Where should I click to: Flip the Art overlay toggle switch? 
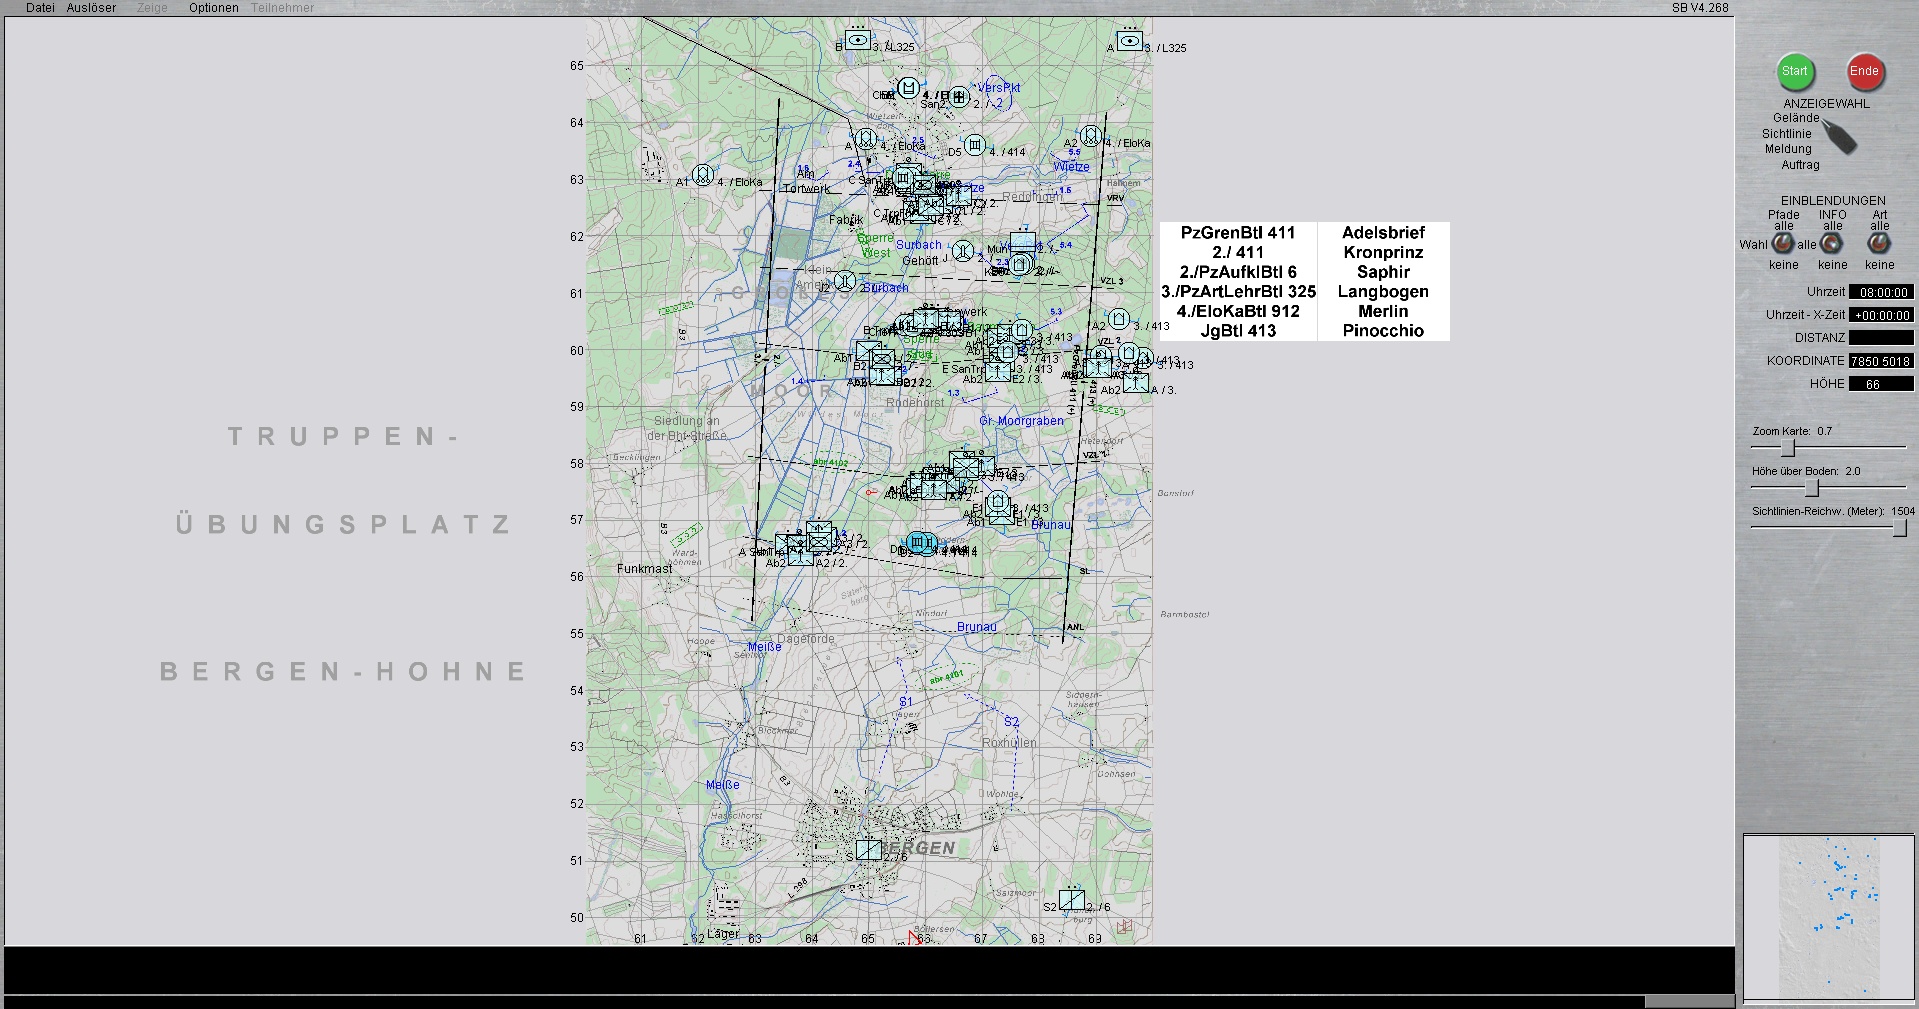(1879, 243)
